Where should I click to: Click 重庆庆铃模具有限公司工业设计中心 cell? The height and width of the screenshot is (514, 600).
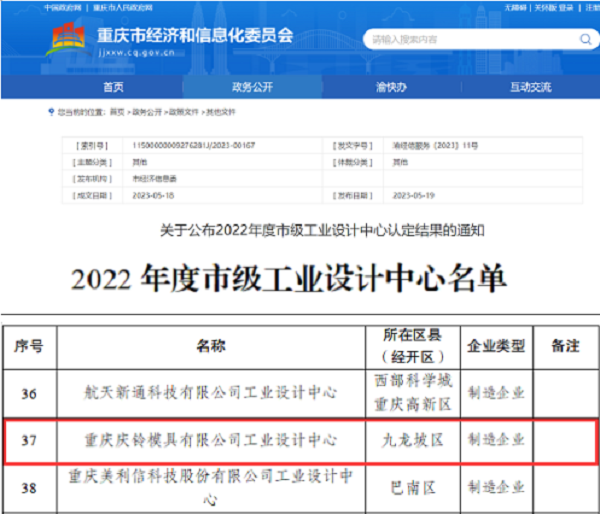point(210,440)
